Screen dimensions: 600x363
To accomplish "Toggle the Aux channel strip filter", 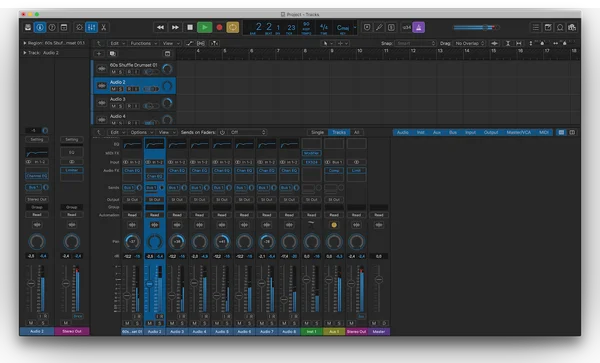I will 437,132.
